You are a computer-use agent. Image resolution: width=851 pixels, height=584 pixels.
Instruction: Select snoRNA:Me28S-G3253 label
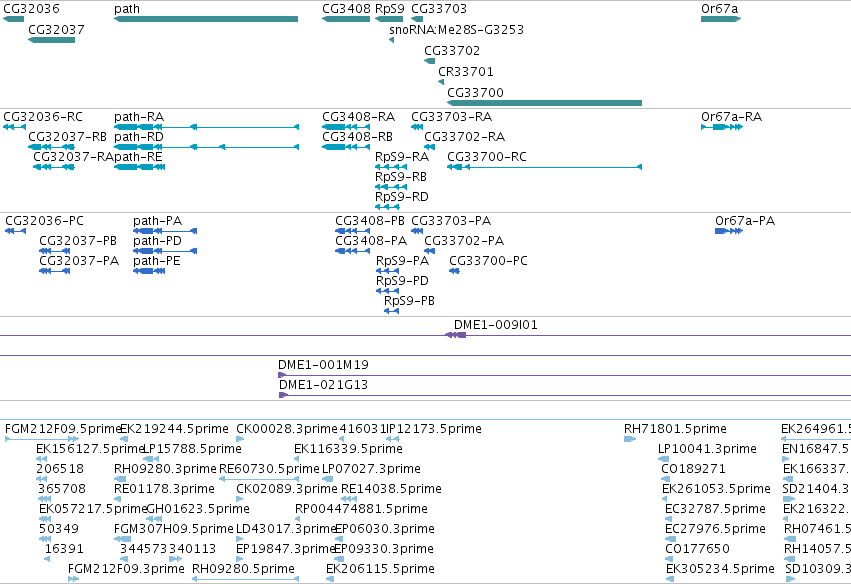[x=456, y=30]
